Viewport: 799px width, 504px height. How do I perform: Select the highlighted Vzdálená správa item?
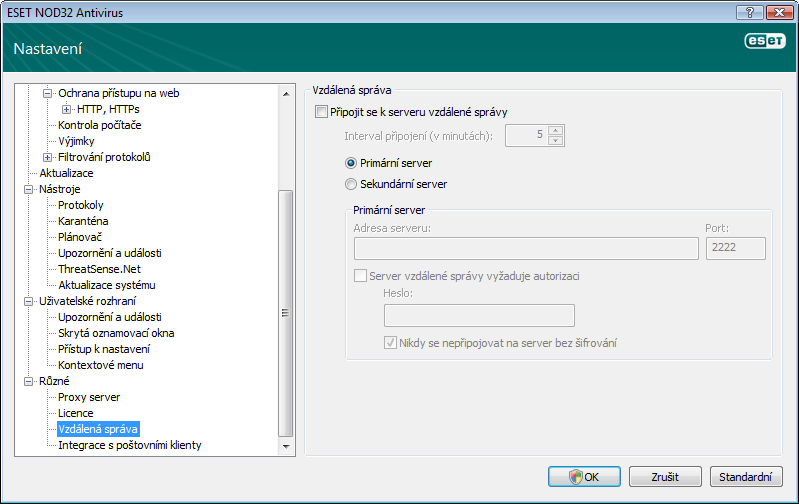click(x=98, y=429)
